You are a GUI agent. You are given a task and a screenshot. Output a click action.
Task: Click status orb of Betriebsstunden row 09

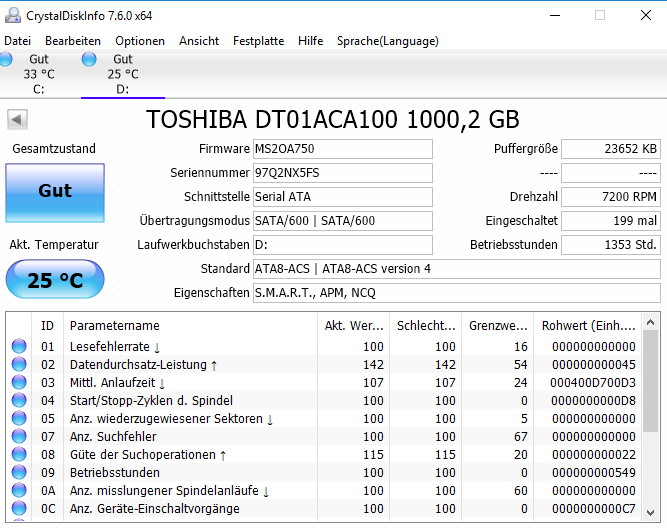coord(19,472)
